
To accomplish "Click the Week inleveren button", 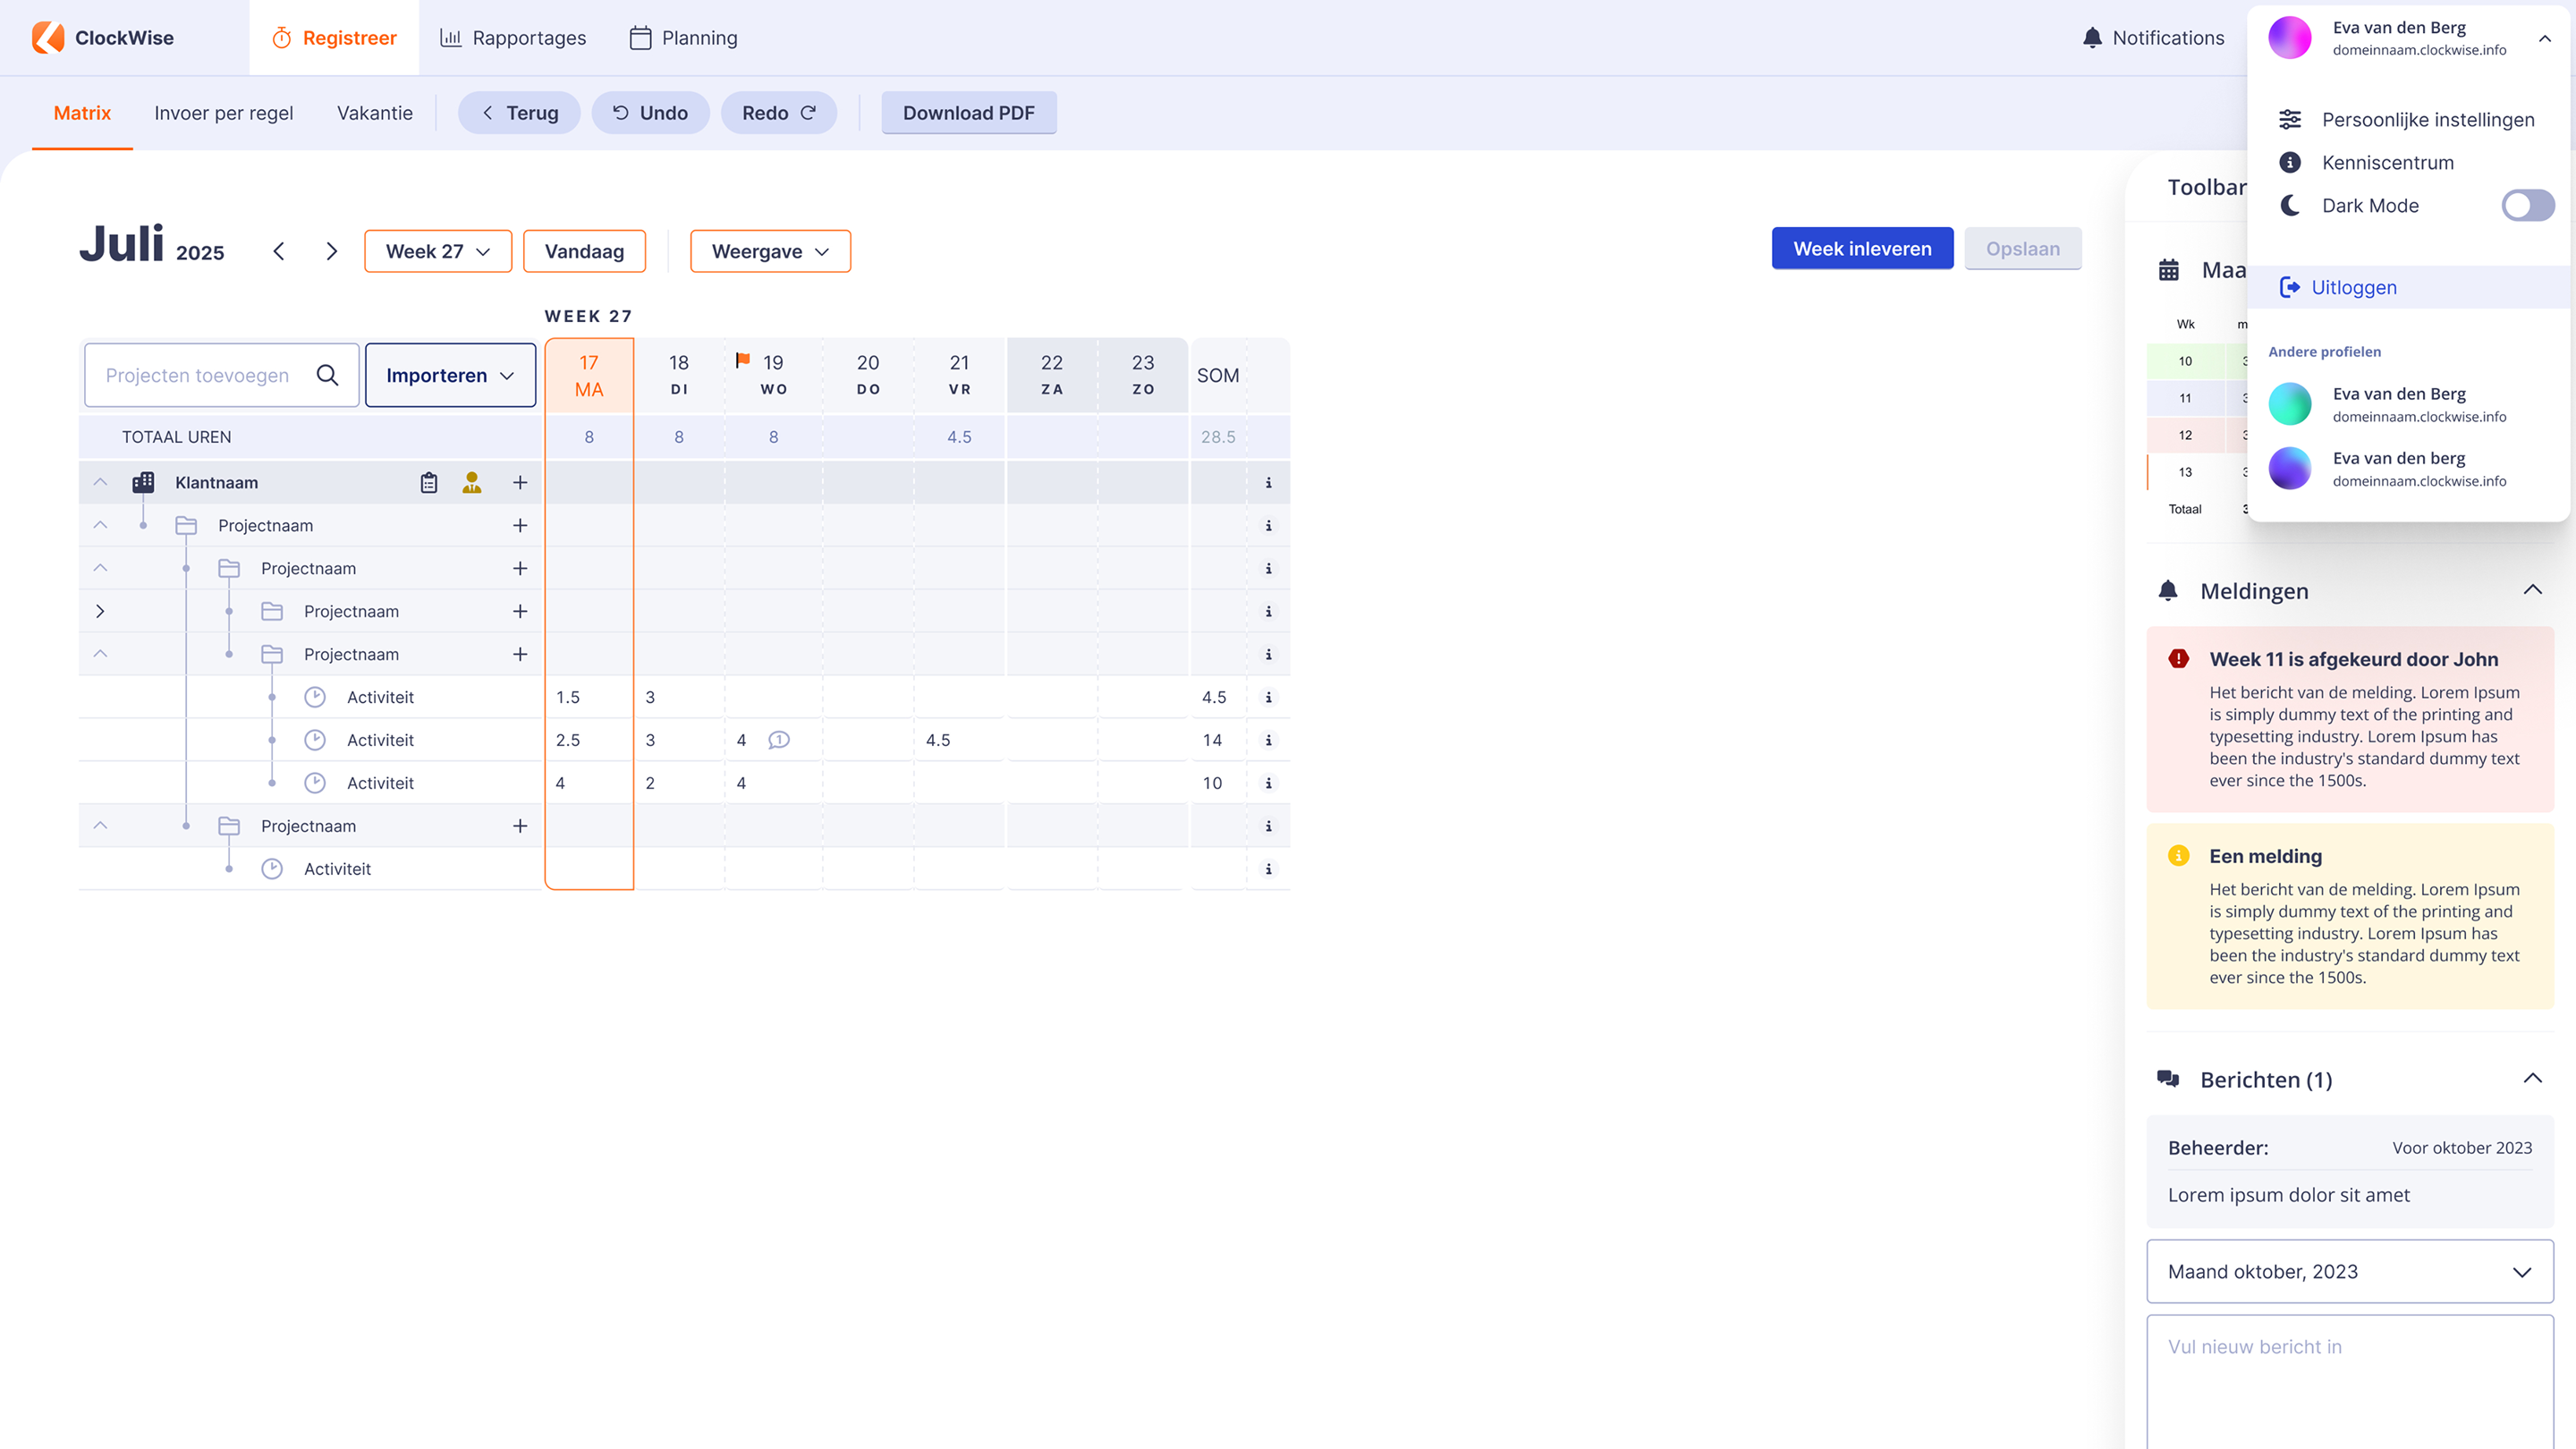I will [x=1862, y=248].
